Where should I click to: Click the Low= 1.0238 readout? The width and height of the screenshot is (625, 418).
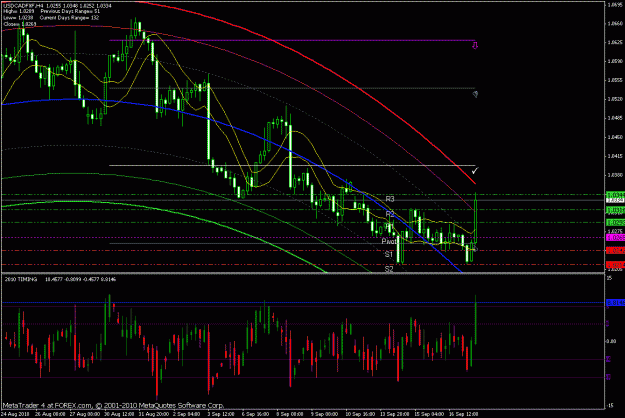point(18,18)
